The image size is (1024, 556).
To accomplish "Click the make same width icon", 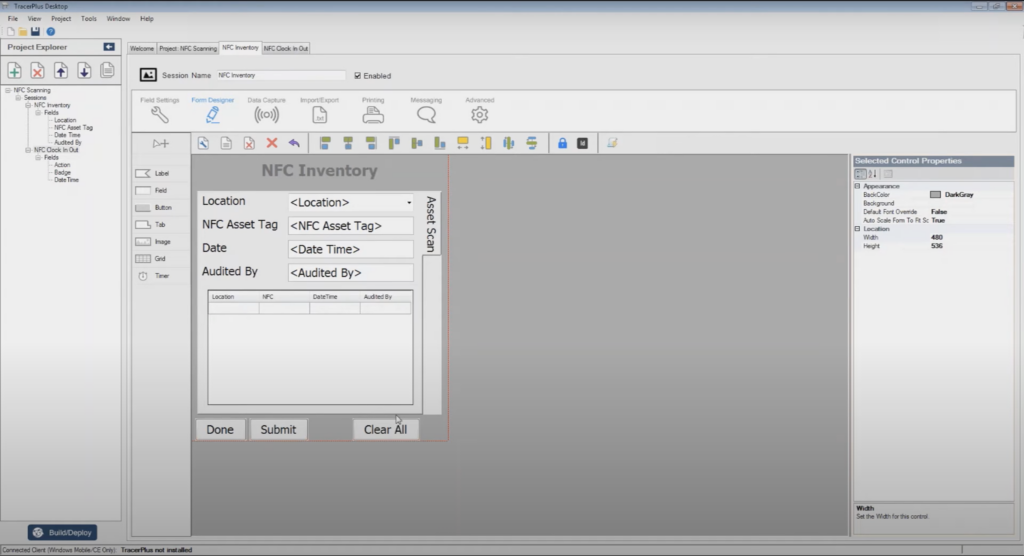I will (x=463, y=143).
